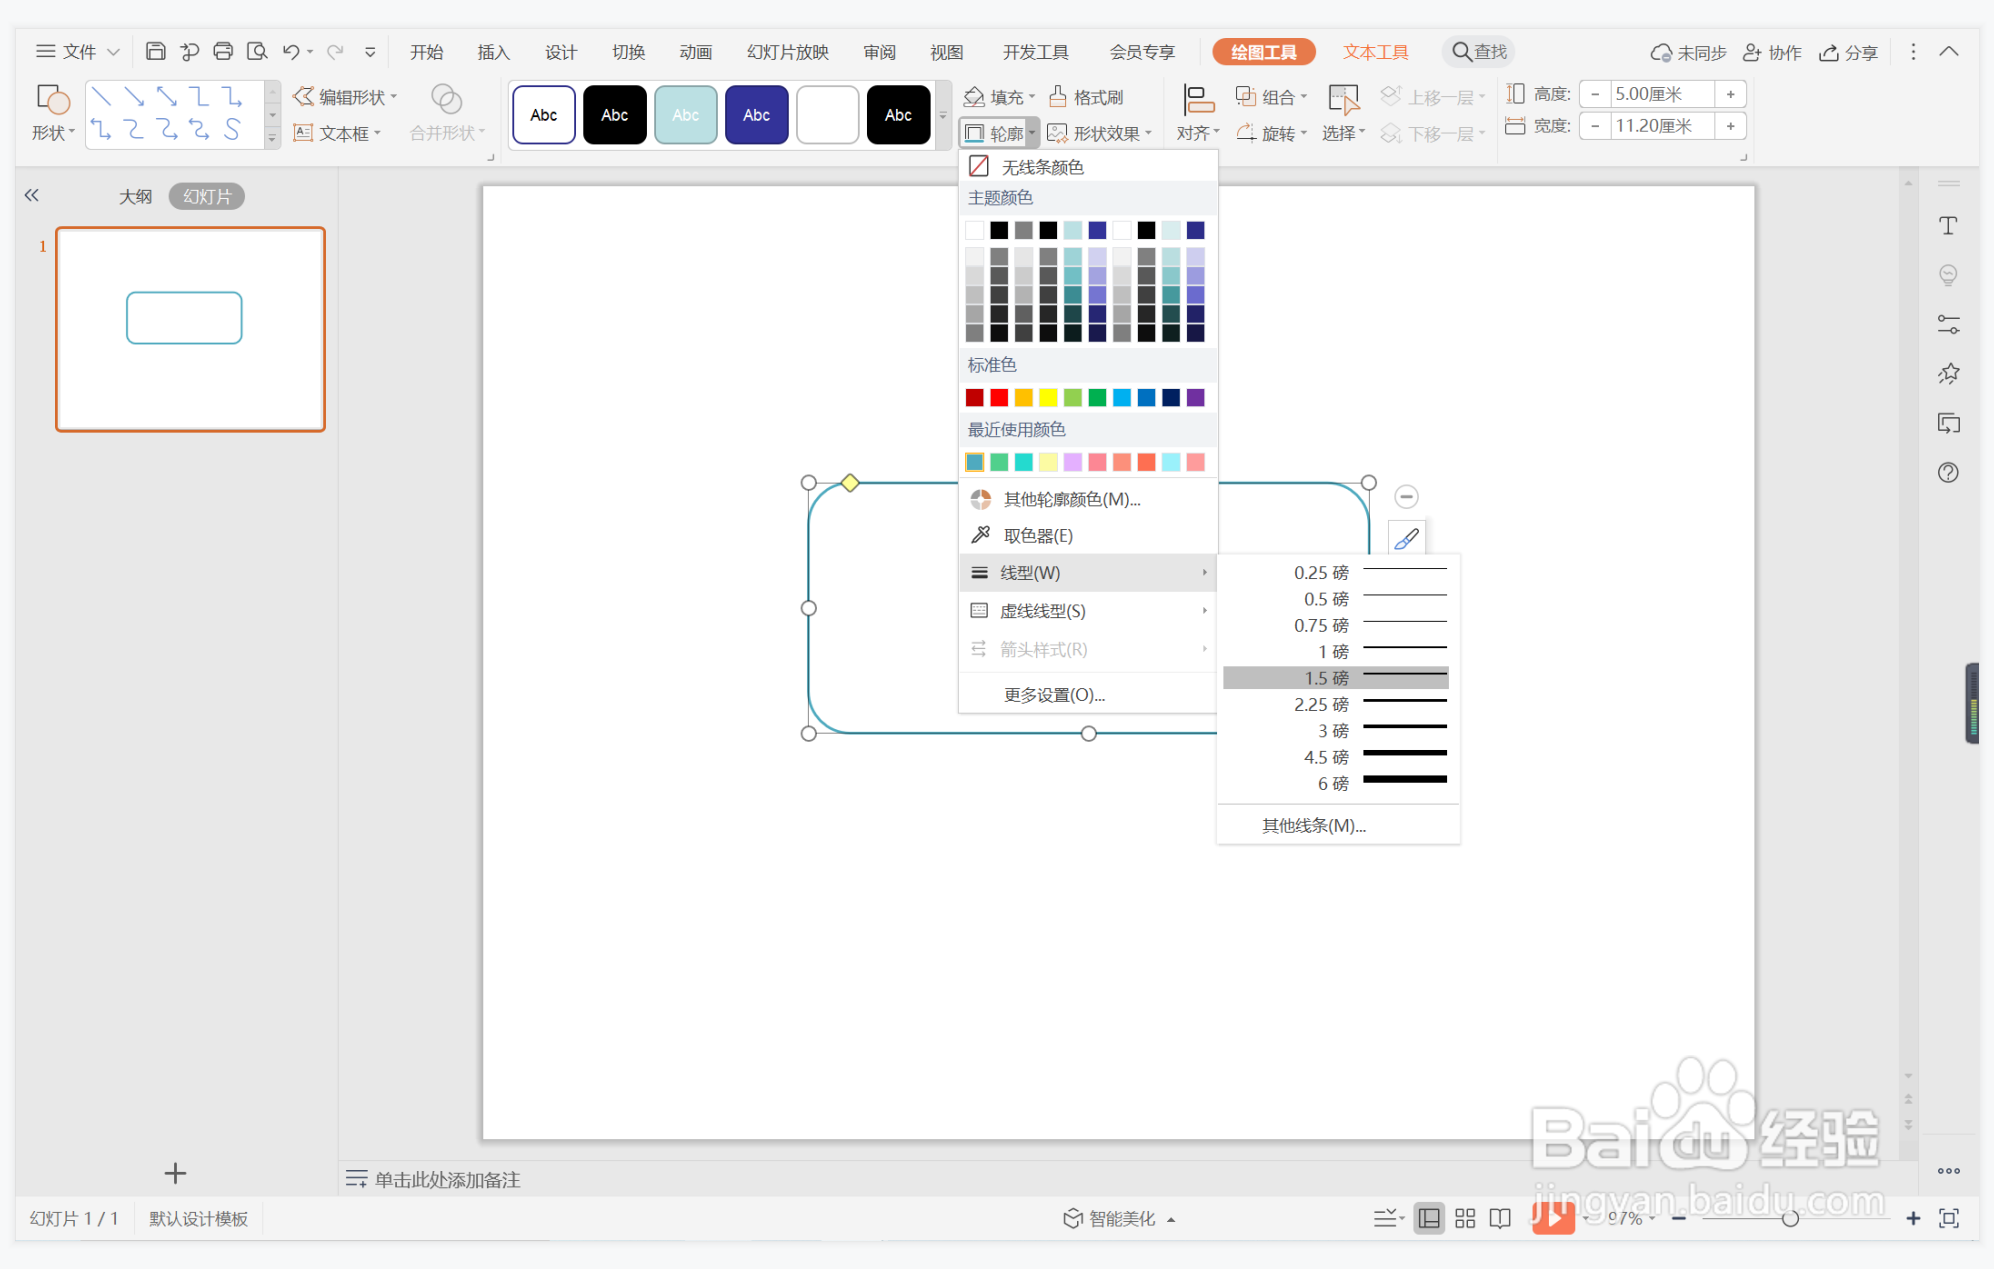Click the help question mark icon
This screenshot has height=1269, width=1994.
point(1948,473)
